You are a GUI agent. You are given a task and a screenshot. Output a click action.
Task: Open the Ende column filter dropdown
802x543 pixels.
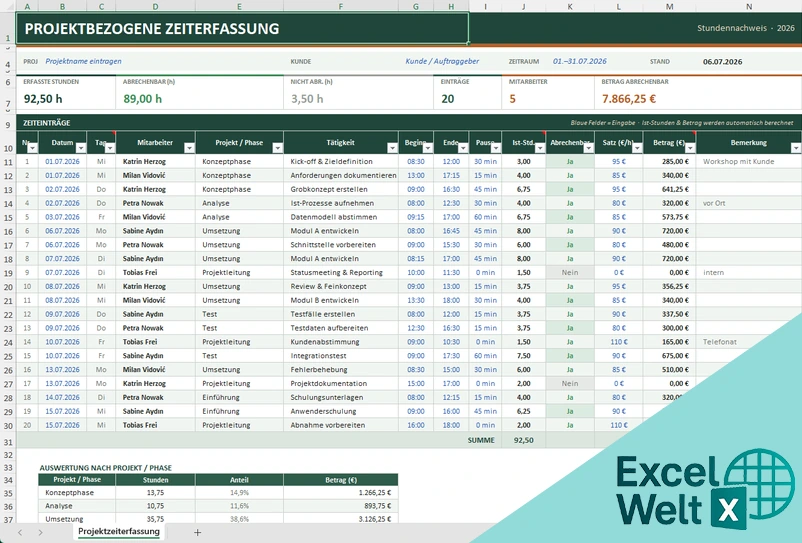pos(463,148)
